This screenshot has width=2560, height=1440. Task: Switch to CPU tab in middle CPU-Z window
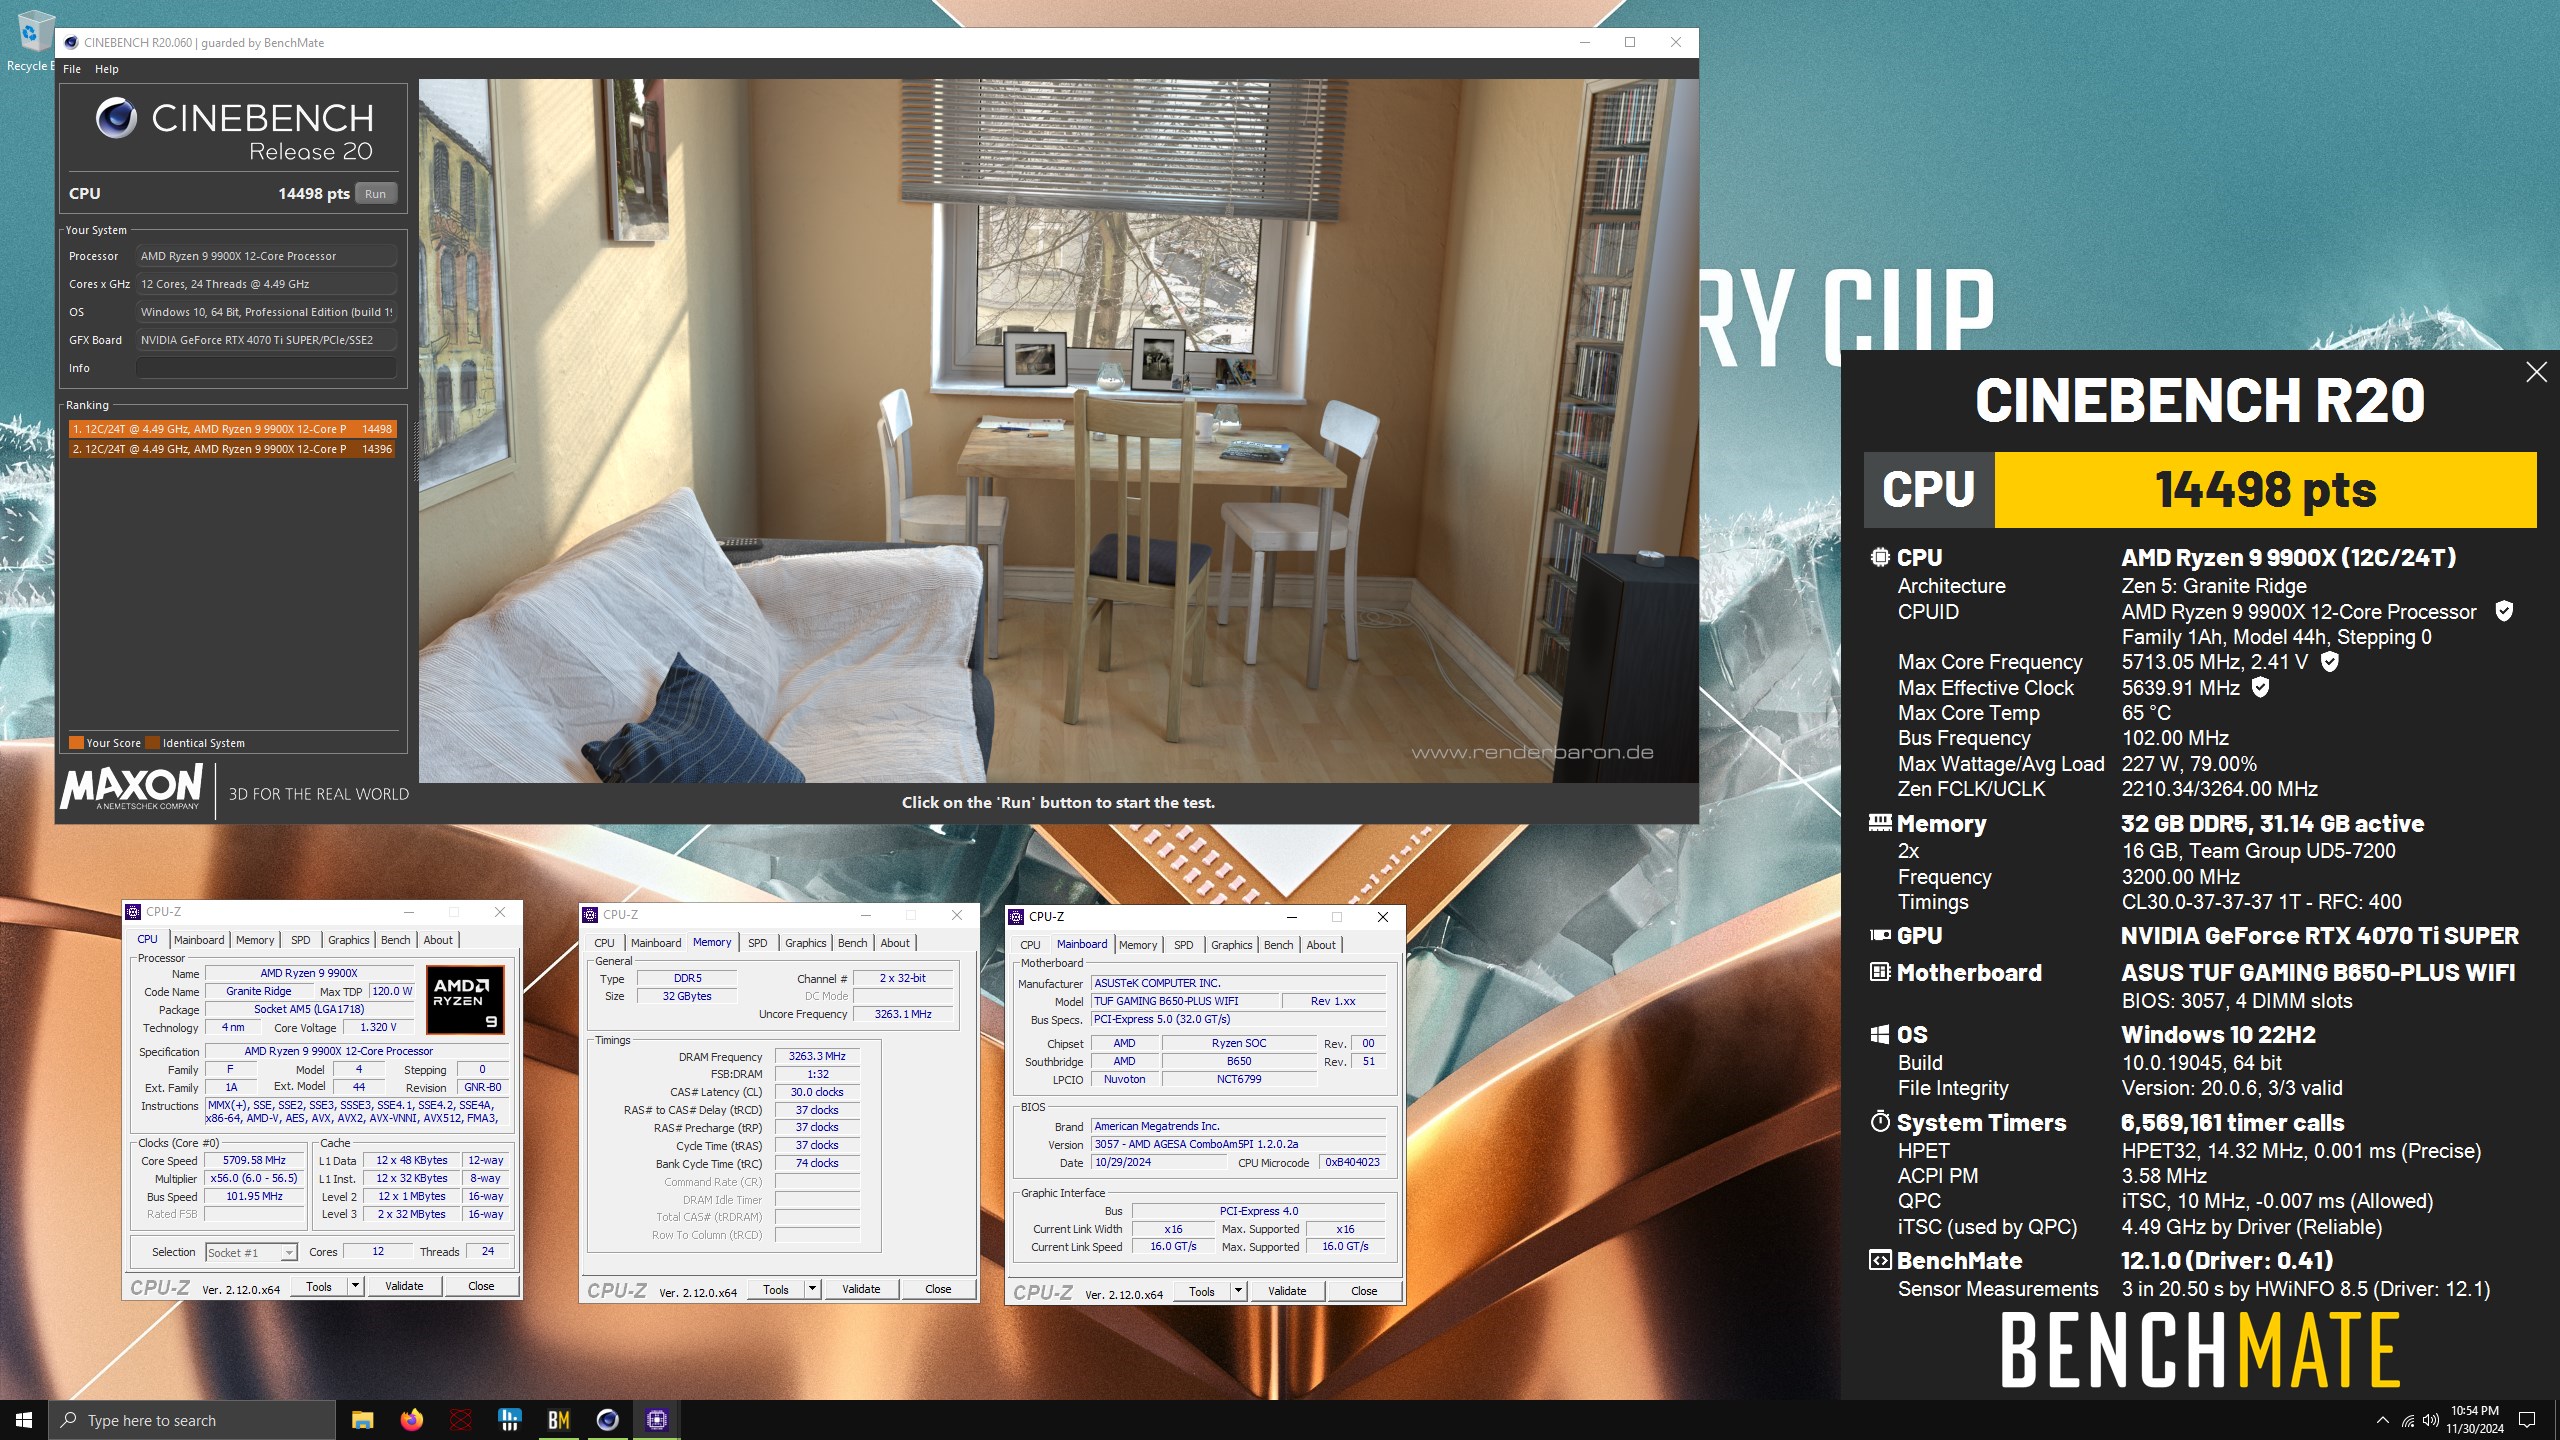coord(604,943)
